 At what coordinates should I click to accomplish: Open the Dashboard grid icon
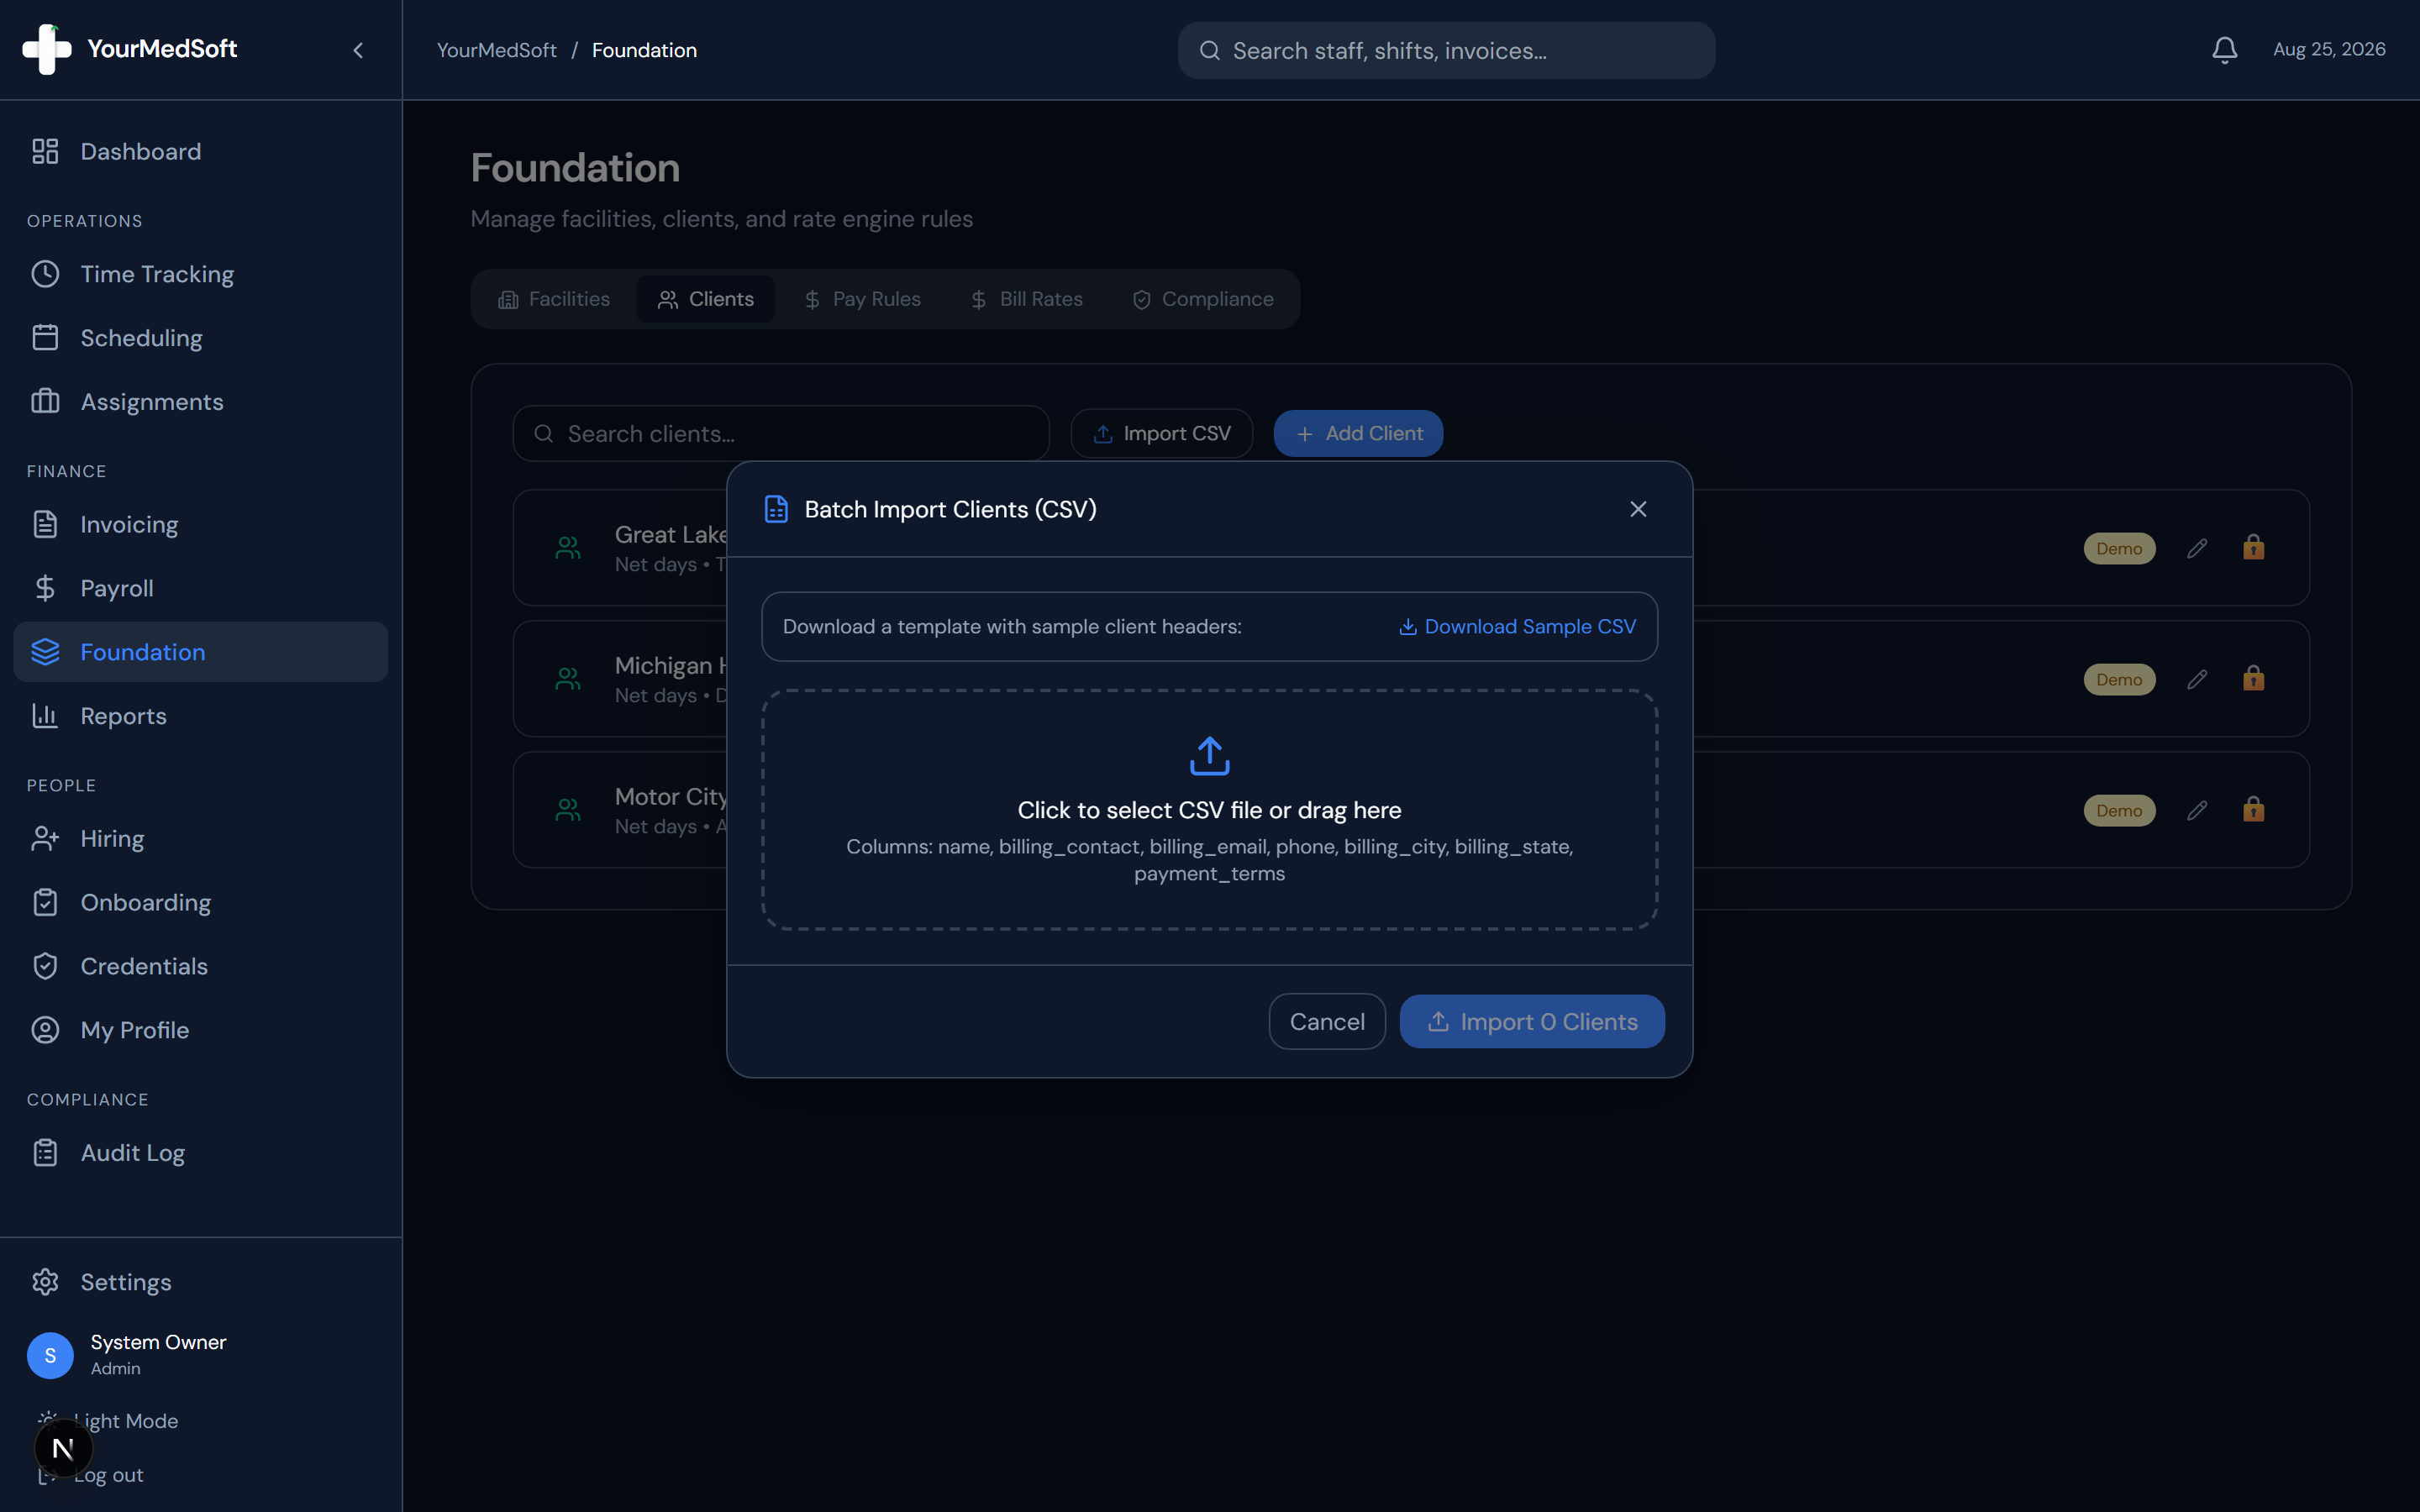45,151
